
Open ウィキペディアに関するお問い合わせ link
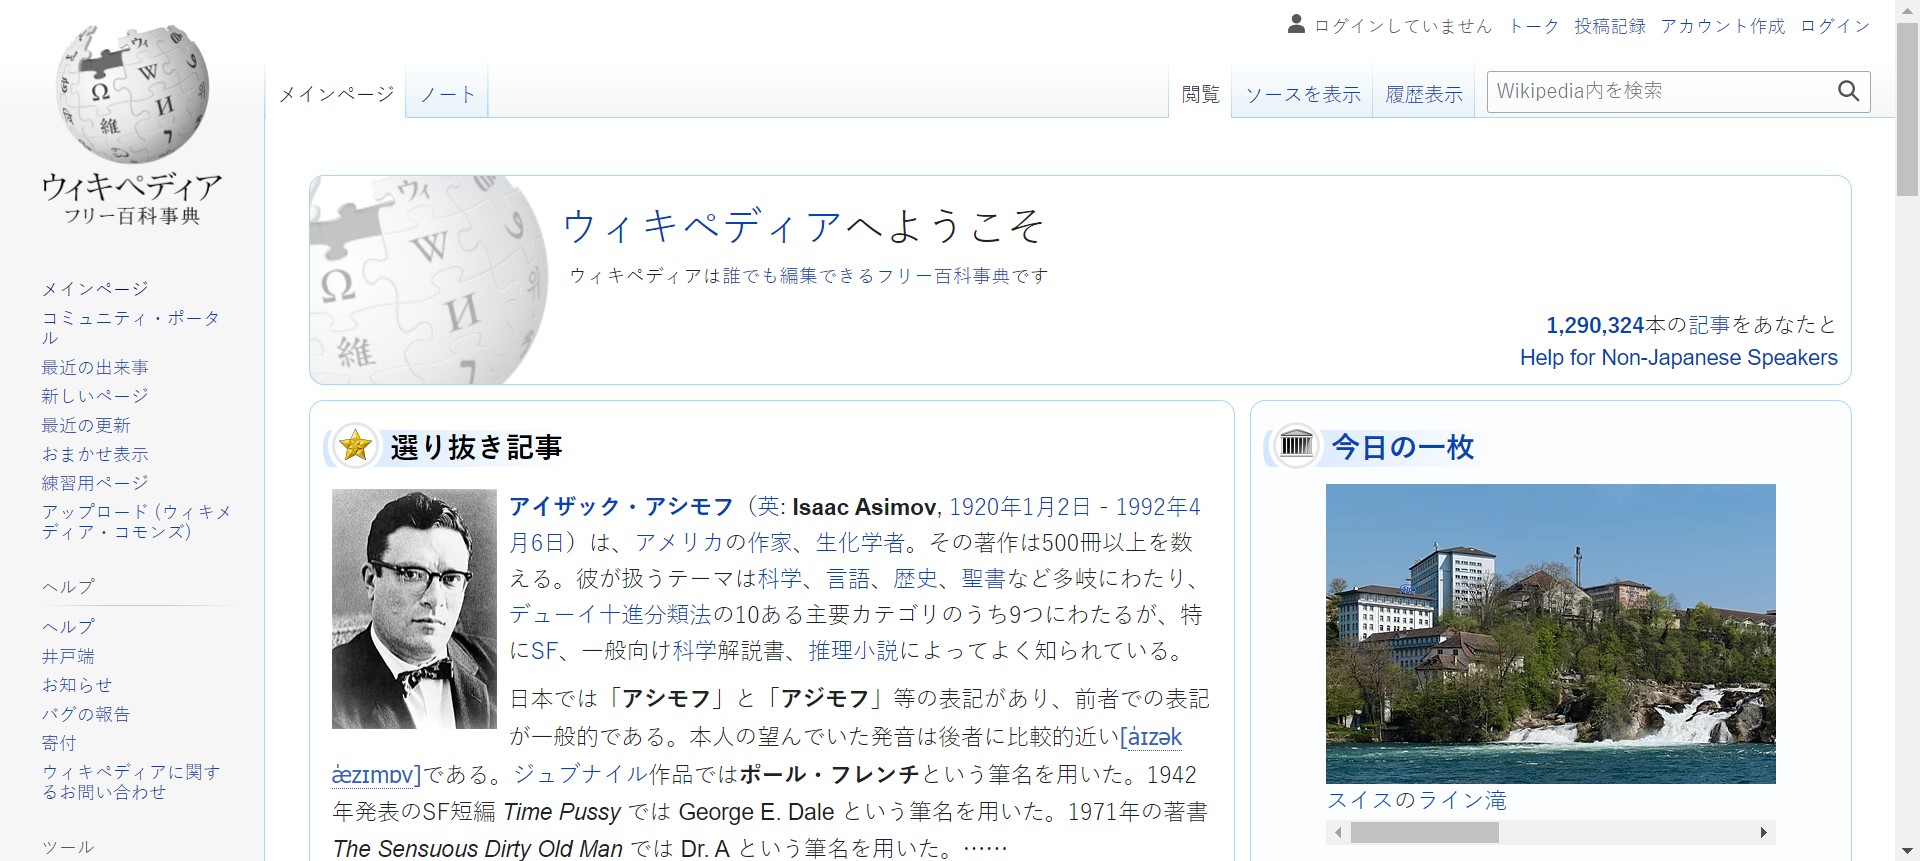click(131, 782)
